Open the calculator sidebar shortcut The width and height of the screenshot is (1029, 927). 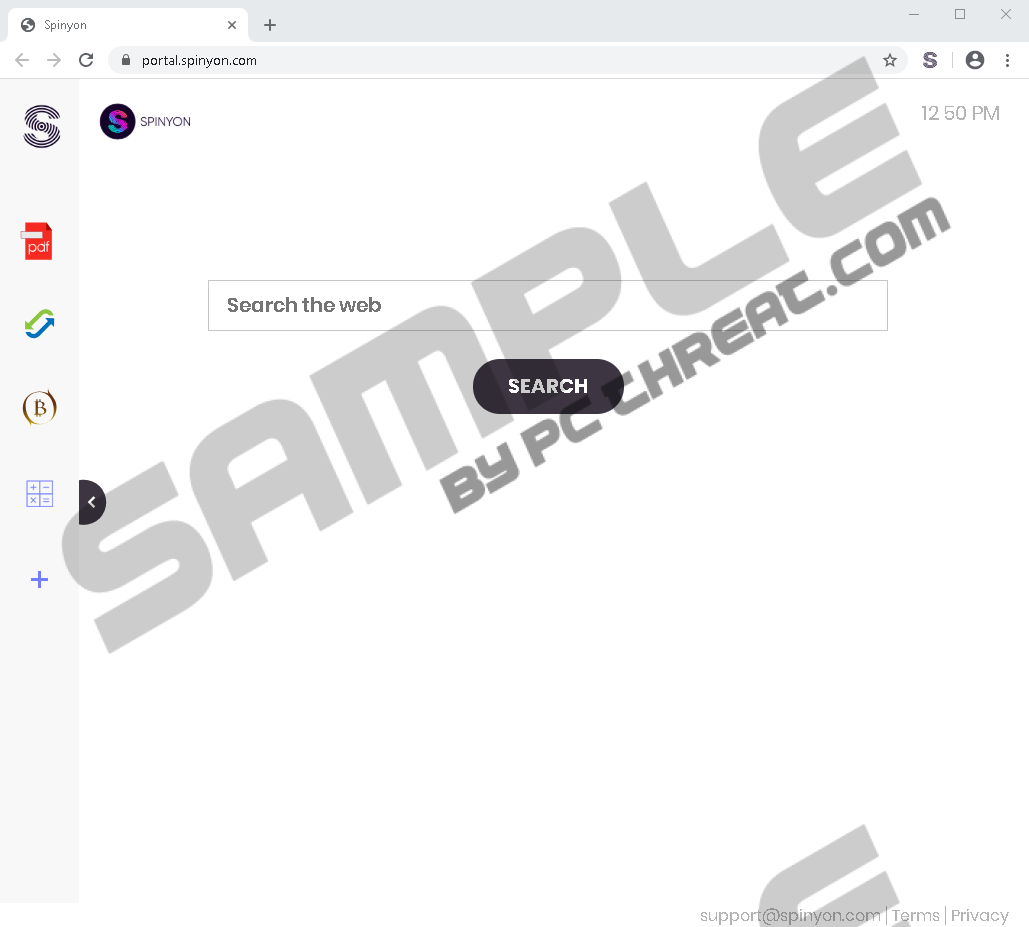coord(39,493)
